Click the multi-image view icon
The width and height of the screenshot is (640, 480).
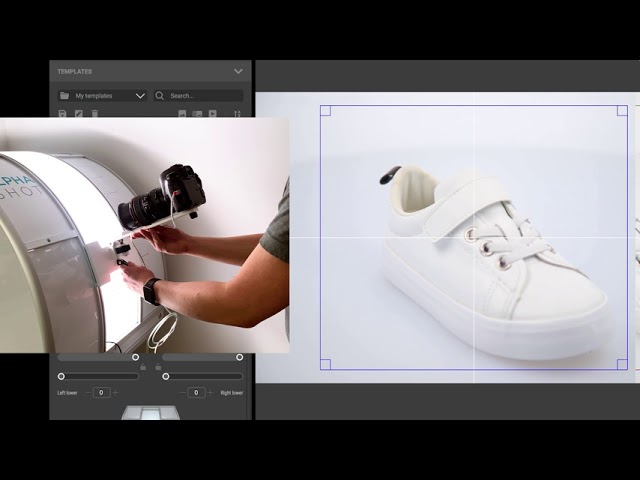pyautogui.click(x=197, y=113)
